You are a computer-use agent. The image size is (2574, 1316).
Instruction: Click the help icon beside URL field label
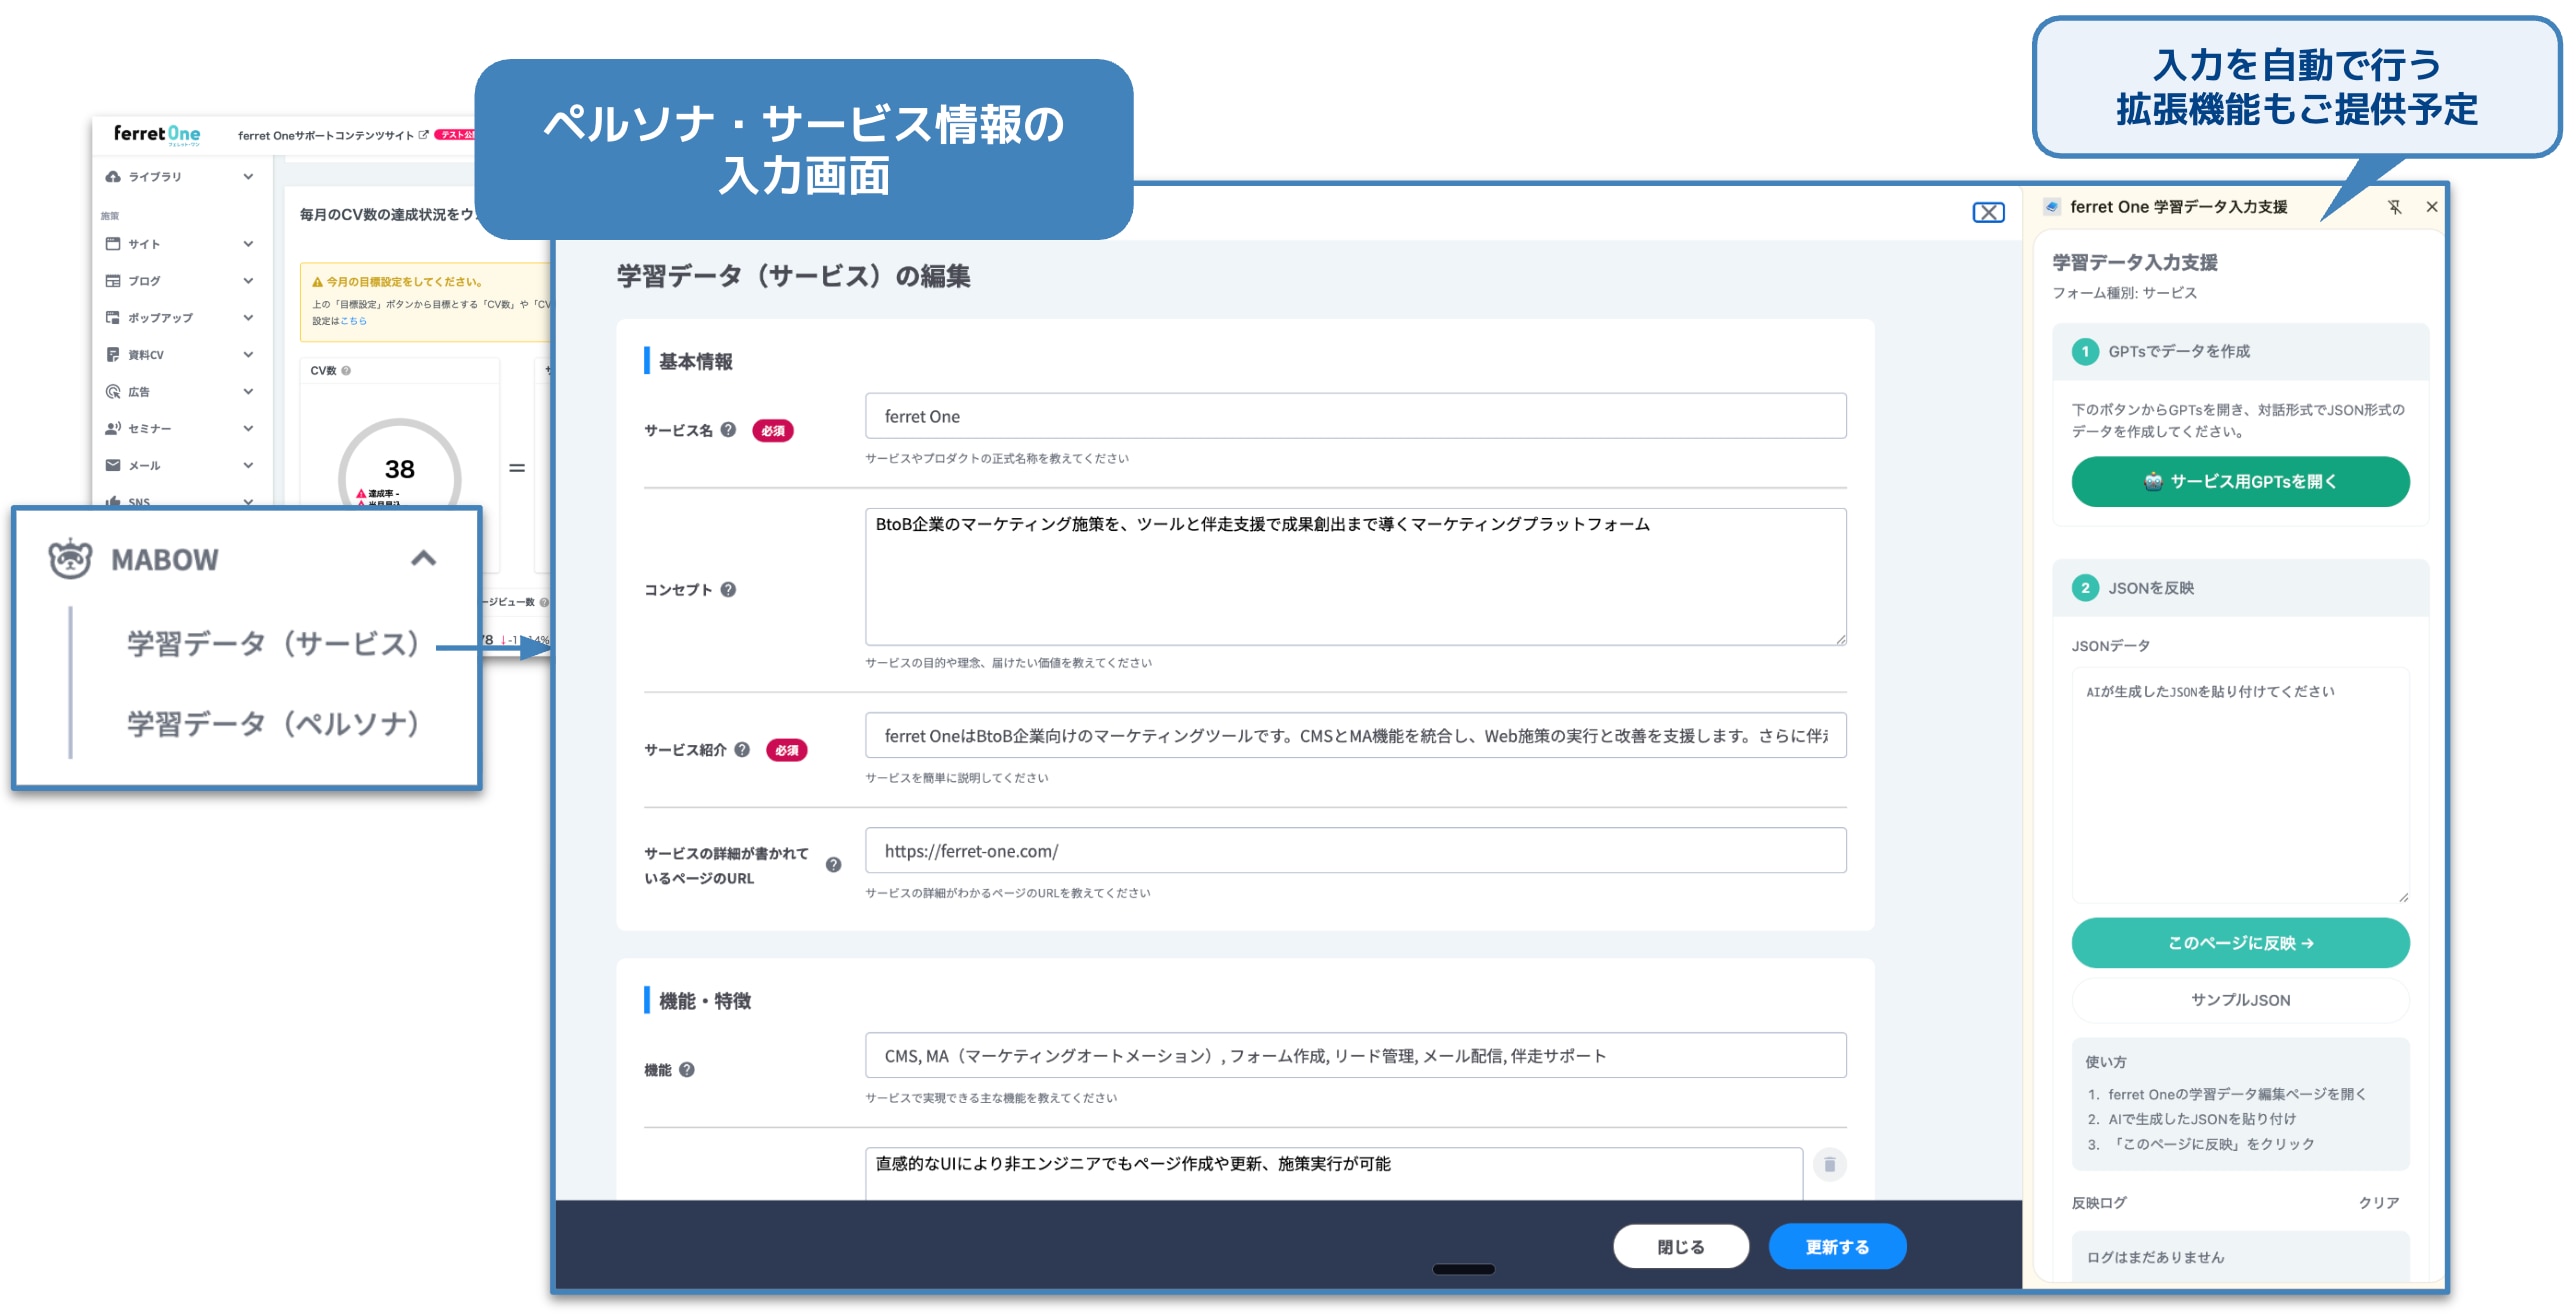[833, 865]
